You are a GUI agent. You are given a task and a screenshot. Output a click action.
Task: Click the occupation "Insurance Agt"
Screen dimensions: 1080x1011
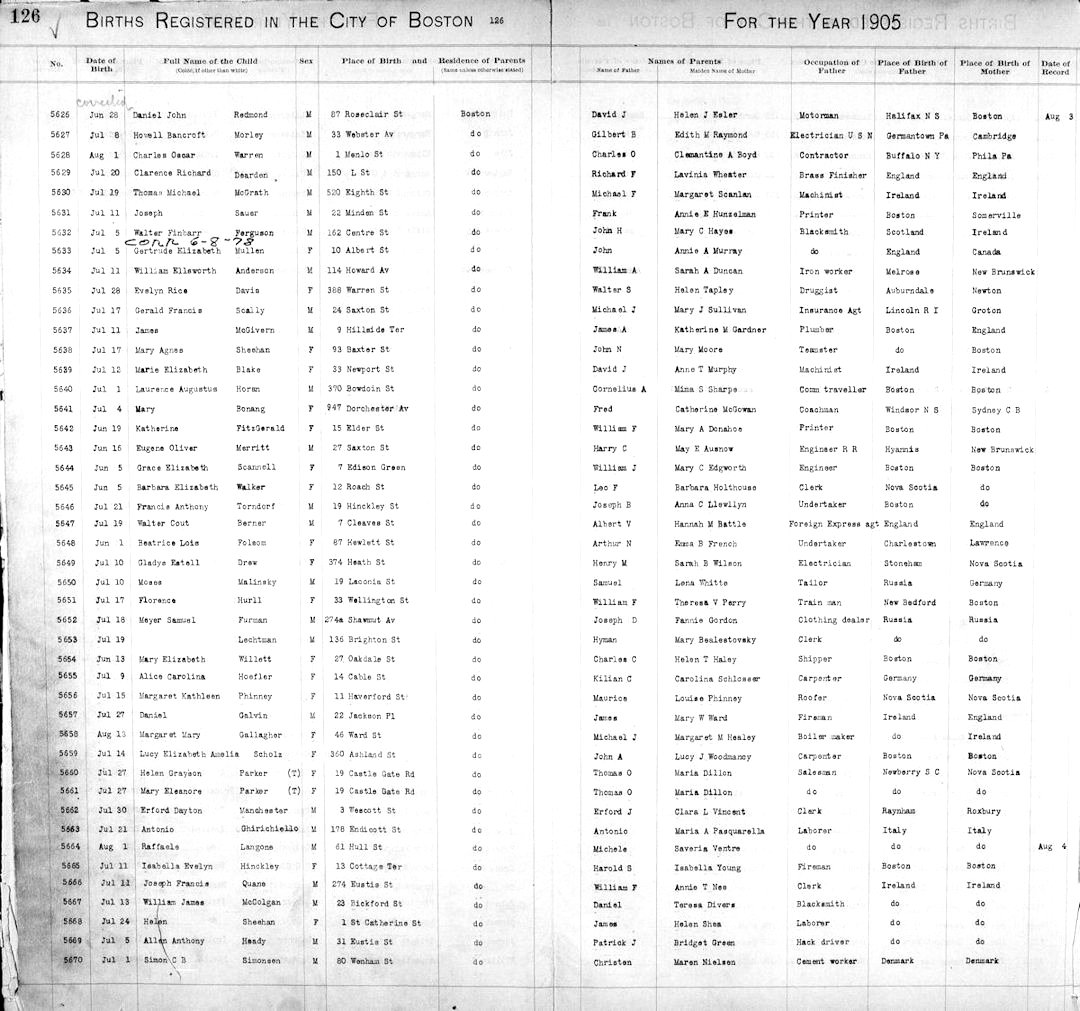(831, 310)
